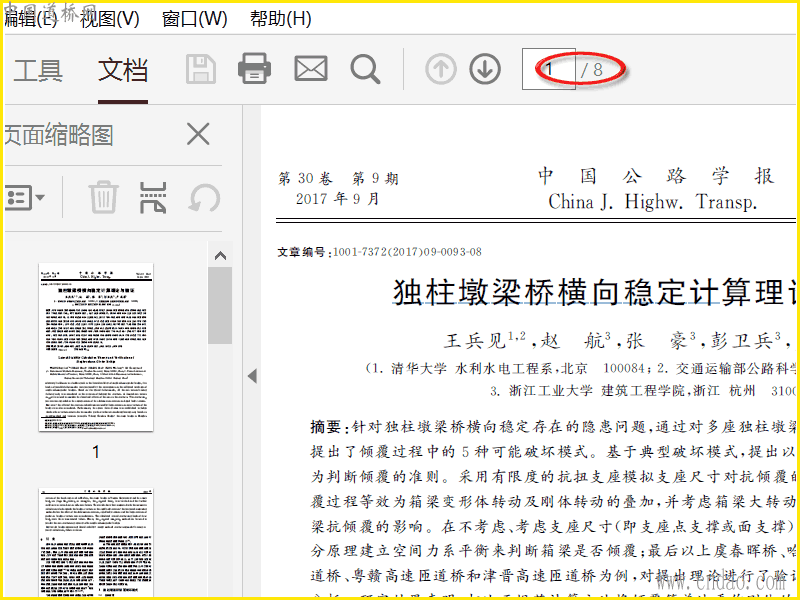Click the journal name China J. Highw. Transp.
The width and height of the screenshot is (800, 600).
click(x=653, y=202)
